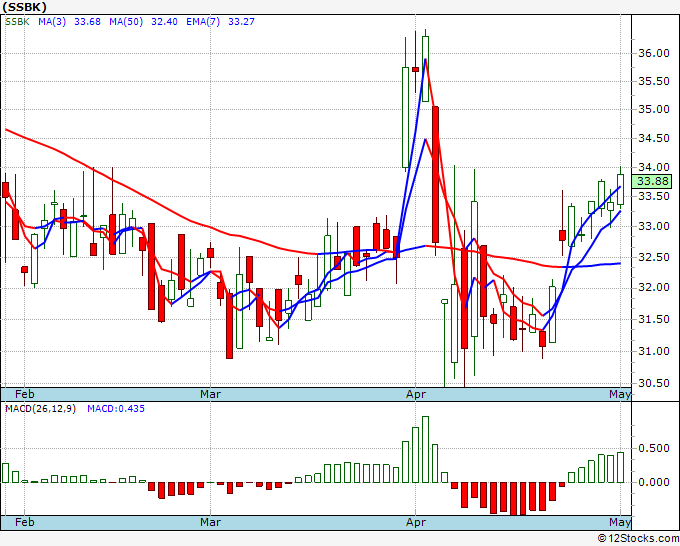This screenshot has width=680, height=546.
Task: Click the 36.00 price axis label
Action: click(x=654, y=53)
